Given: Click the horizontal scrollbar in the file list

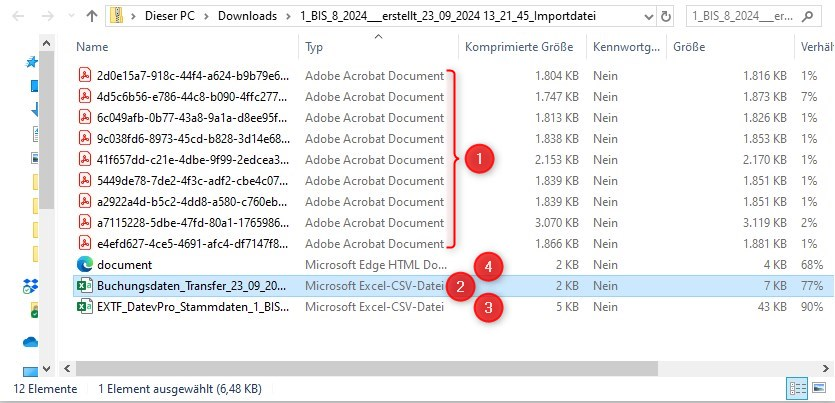Looking at the screenshot, I should tap(400, 368).
